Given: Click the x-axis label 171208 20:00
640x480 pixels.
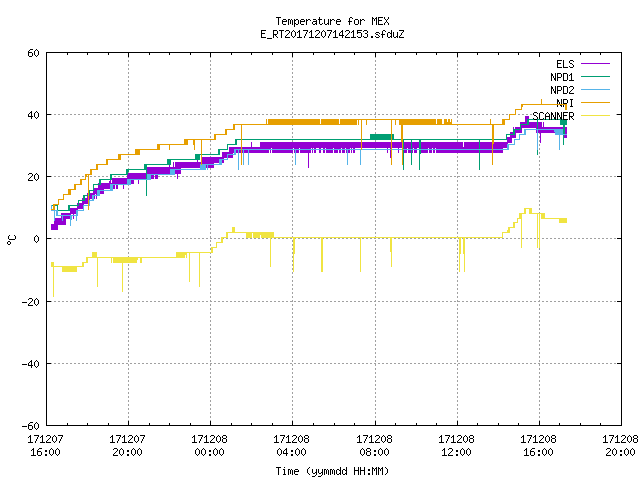Looking at the screenshot, I should tap(620, 446).
